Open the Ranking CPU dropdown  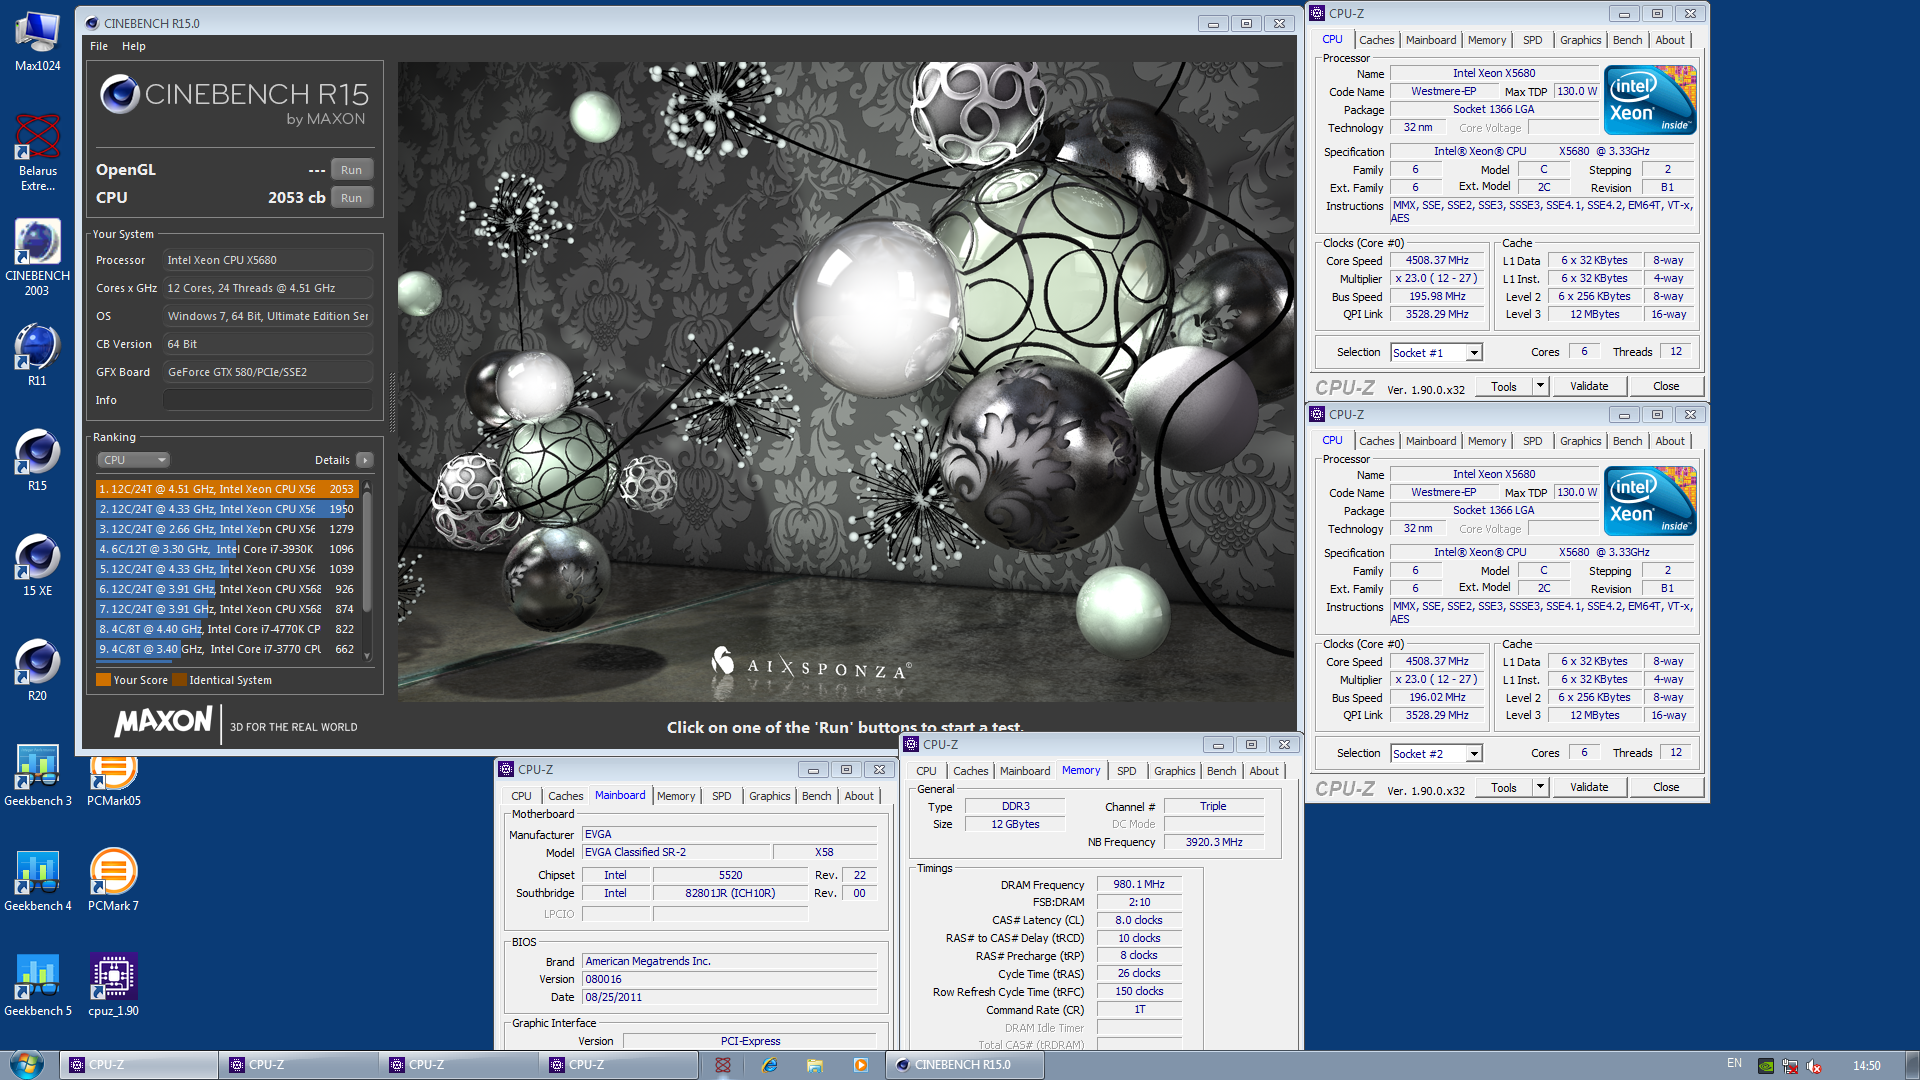point(133,460)
